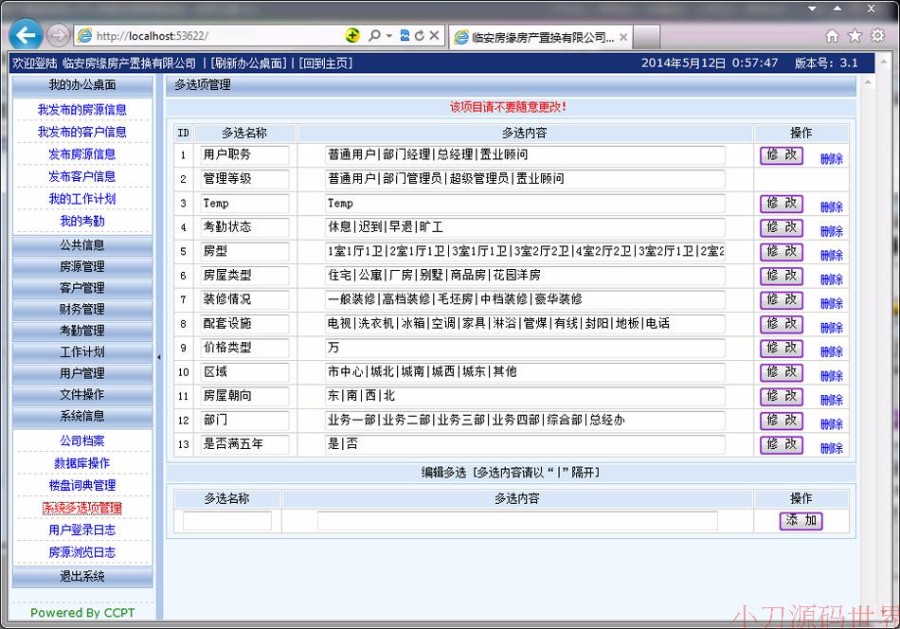900x629 pixels.
Task: Click 修改 button for 配套设施 row
Action: (781, 324)
